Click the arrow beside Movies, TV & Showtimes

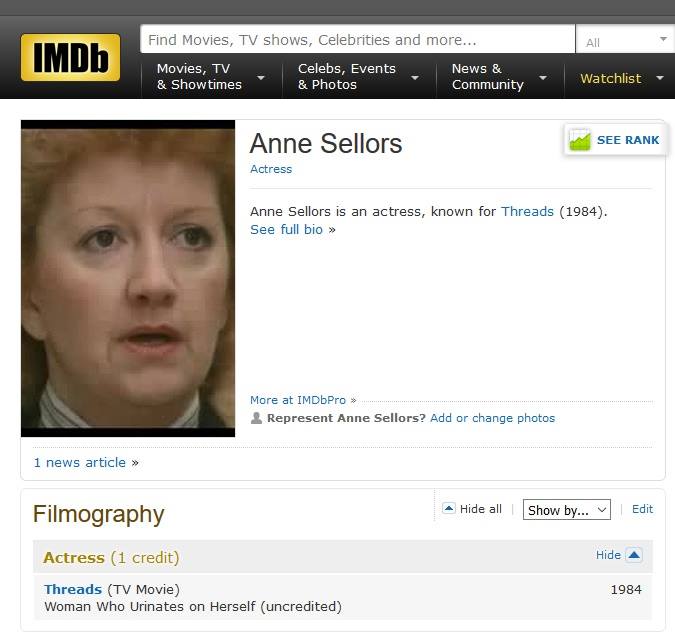[260, 77]
